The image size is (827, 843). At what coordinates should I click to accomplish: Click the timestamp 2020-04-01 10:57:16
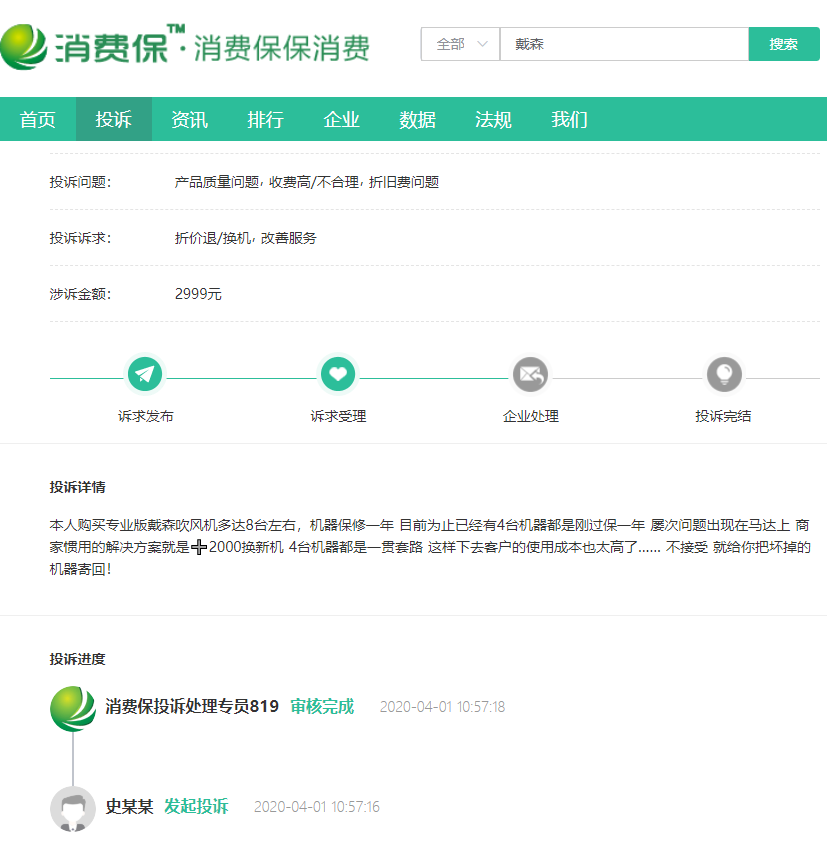[317, 807]
